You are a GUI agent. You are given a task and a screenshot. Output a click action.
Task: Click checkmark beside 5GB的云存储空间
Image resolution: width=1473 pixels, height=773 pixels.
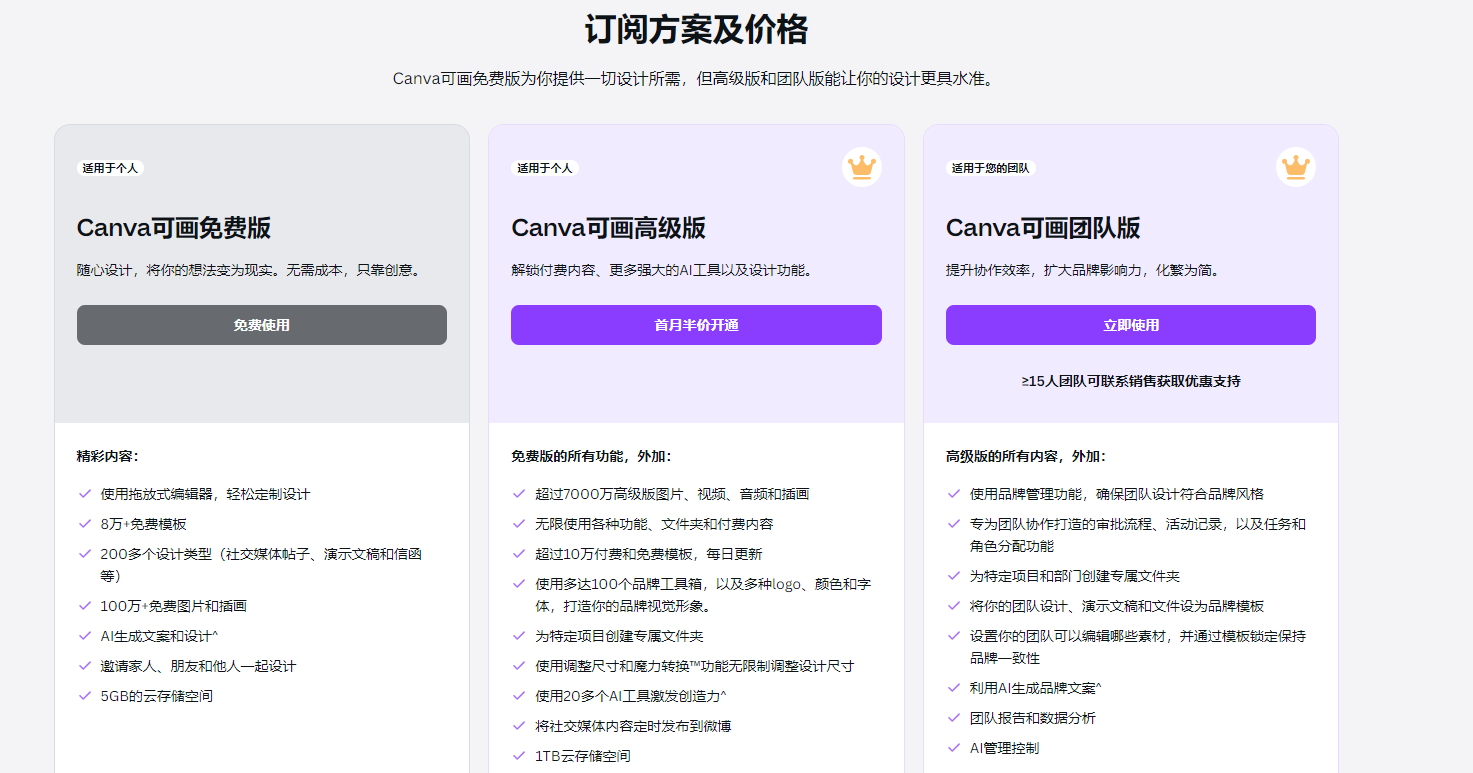pyautogui.click(x=84, y=696)
